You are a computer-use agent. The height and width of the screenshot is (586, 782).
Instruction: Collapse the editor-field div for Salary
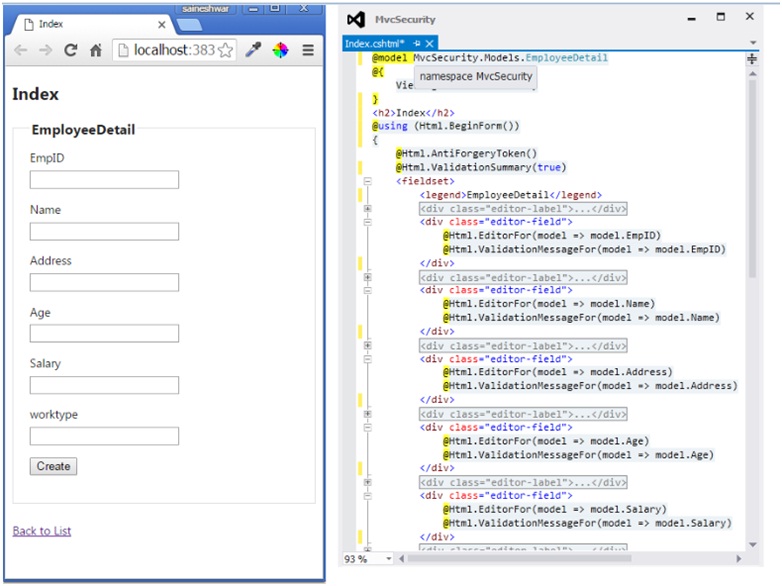(x=368, y=496)
